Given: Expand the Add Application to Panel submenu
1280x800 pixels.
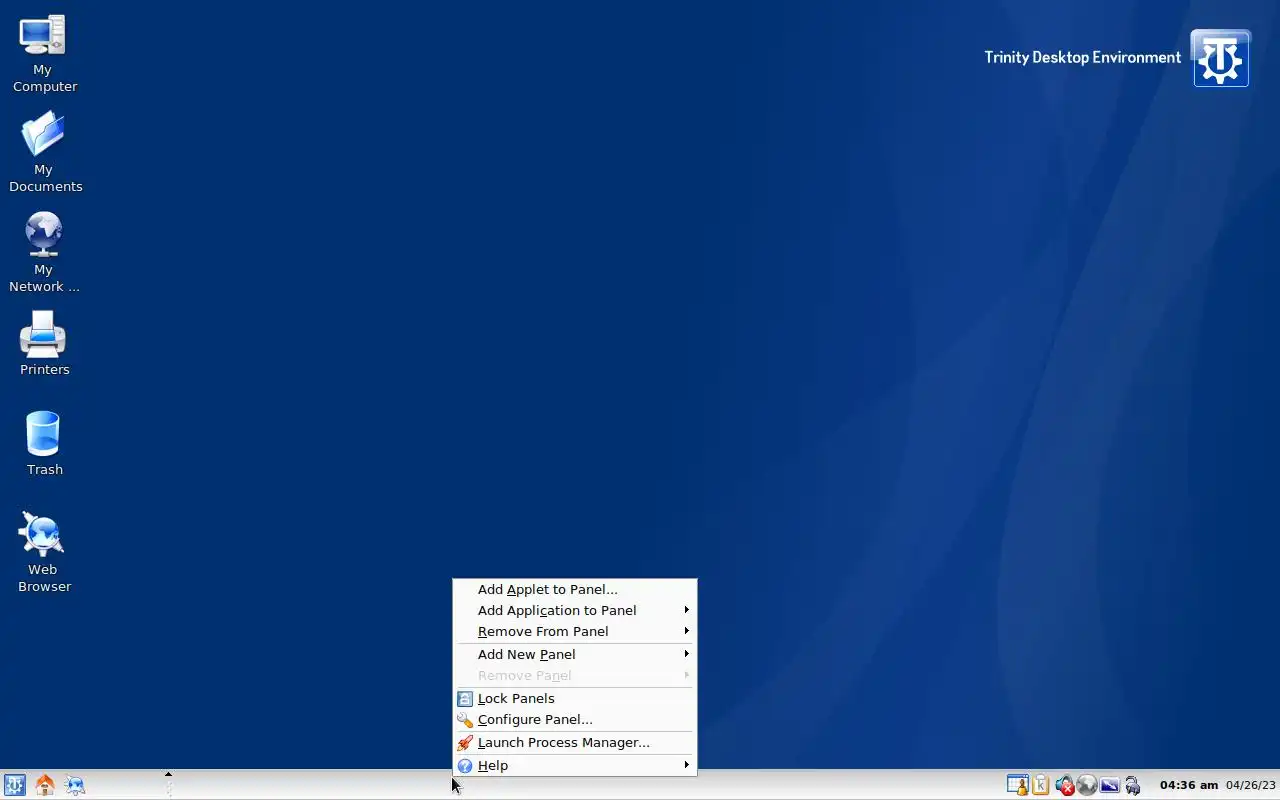Looking at the screenshot, I should [574, 611].
